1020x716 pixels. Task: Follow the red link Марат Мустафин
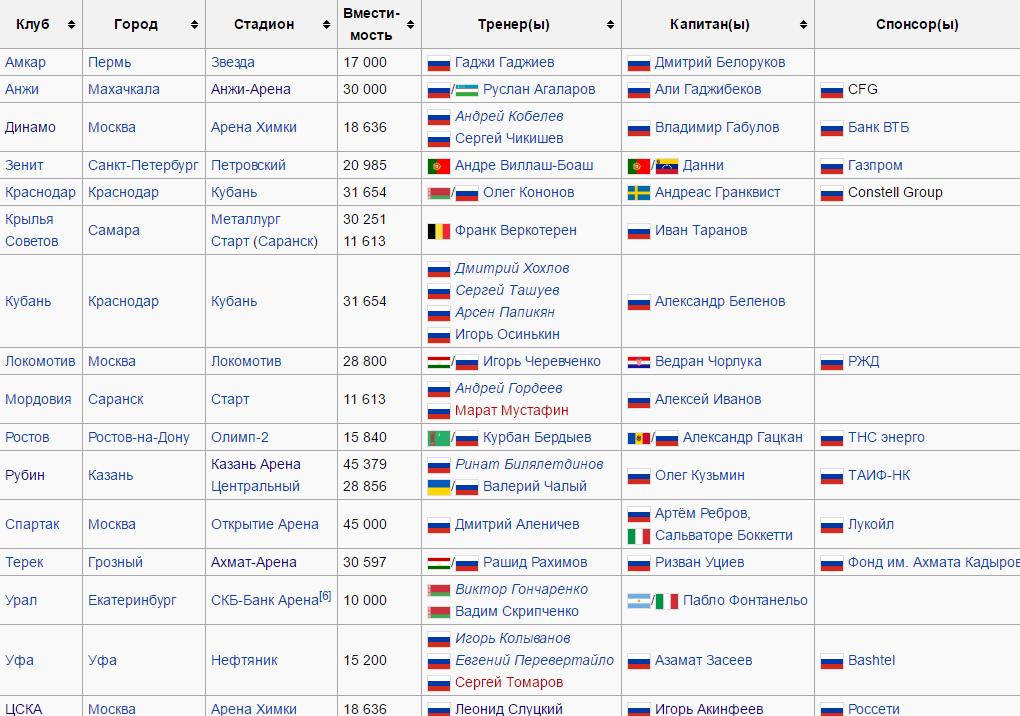pyautogui.click(x=511, y=411)
